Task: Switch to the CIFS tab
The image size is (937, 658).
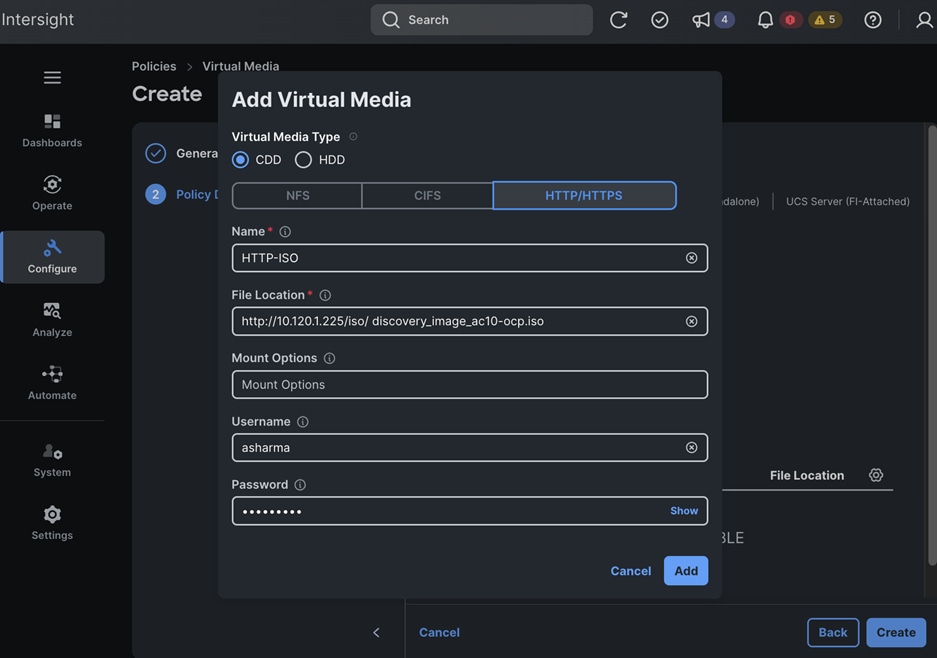Action: [x=427, y=195]
